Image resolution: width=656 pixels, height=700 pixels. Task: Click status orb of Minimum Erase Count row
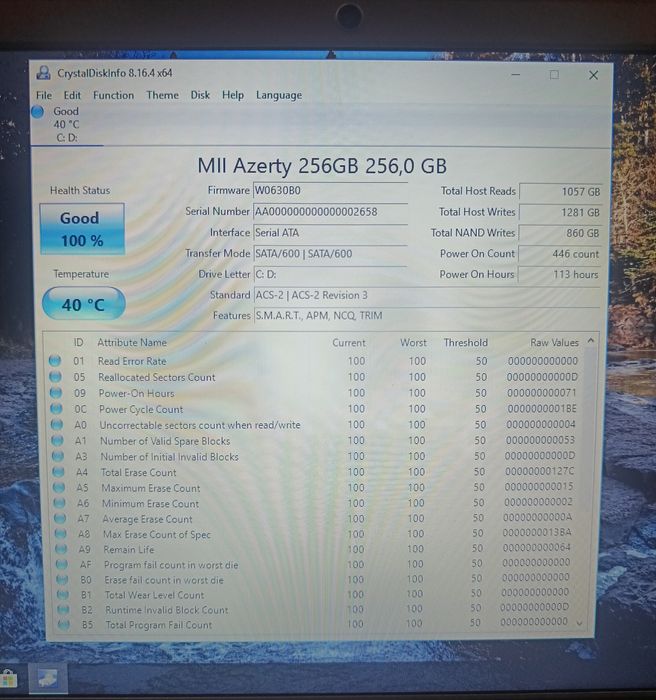click(59, 503)
